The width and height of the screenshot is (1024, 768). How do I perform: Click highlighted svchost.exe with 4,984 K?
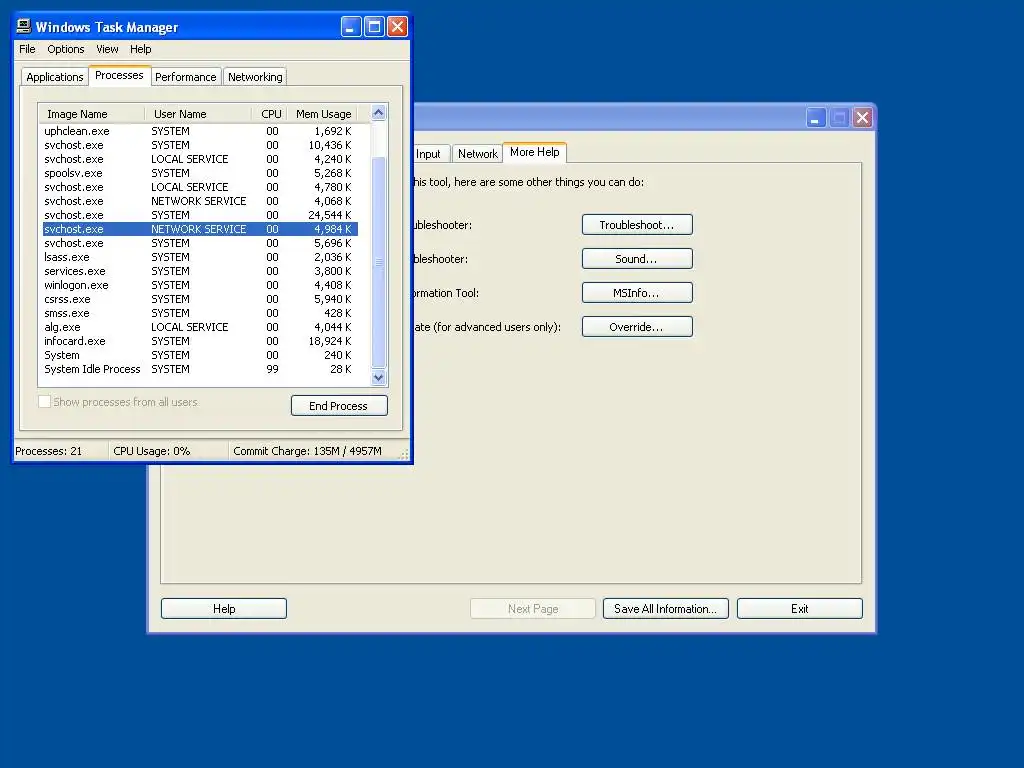click(x=200, y=229)
